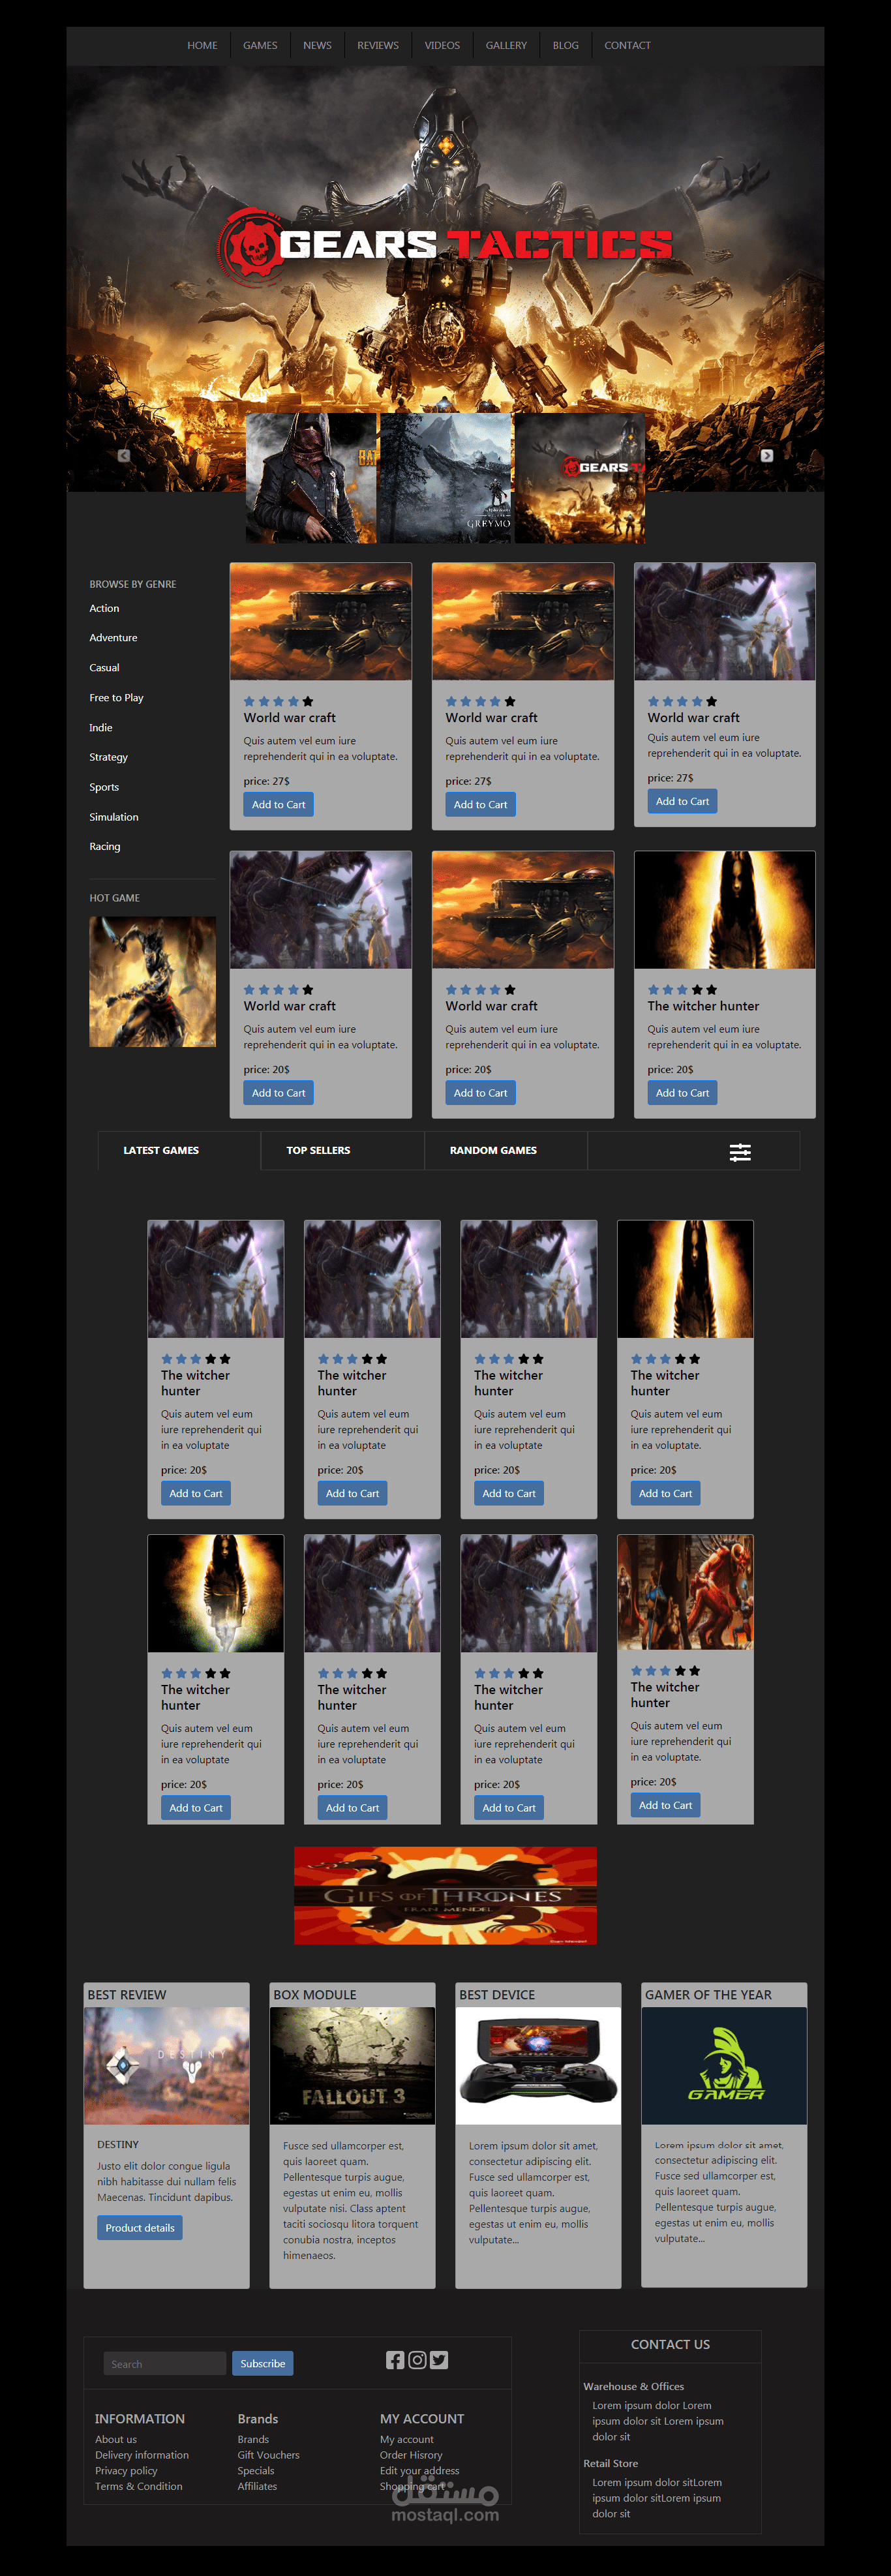Open the My account link
The width and height of the screenshot is (891, 2576).
click(x=407, y=2440)
